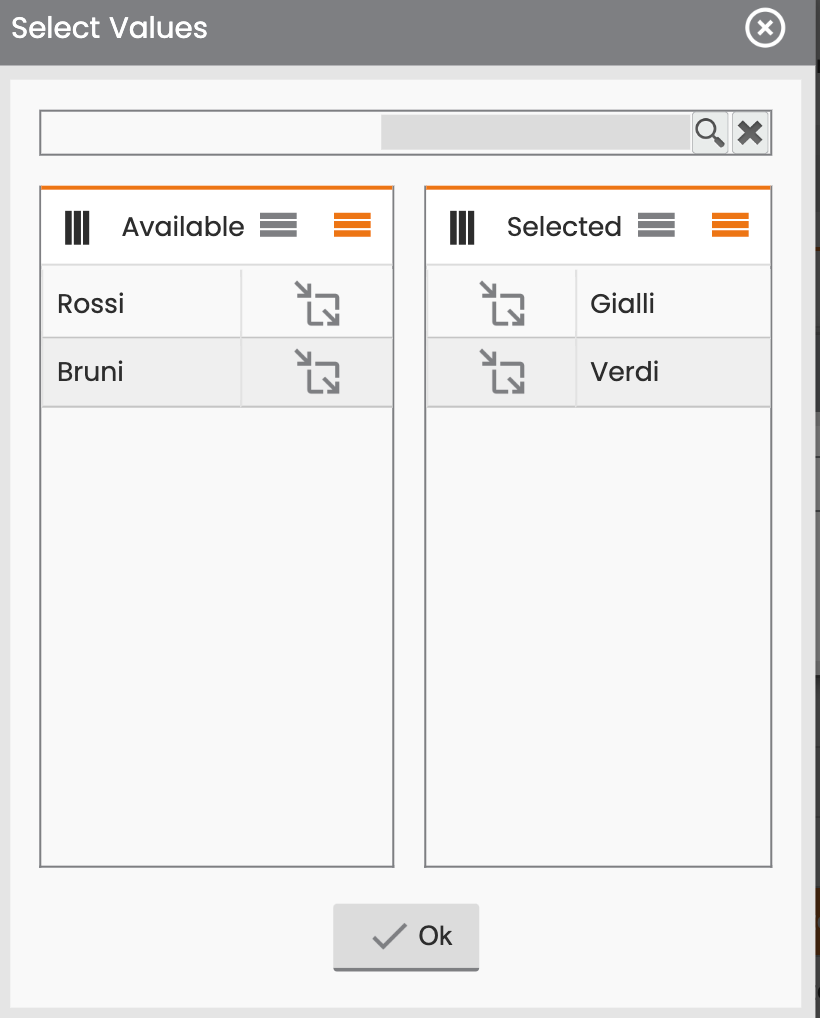Image resolution: width=820 pixels, height=1018 pixels.
Task: Click gray lines icon in Selected header
Action: tap(656, 225)
